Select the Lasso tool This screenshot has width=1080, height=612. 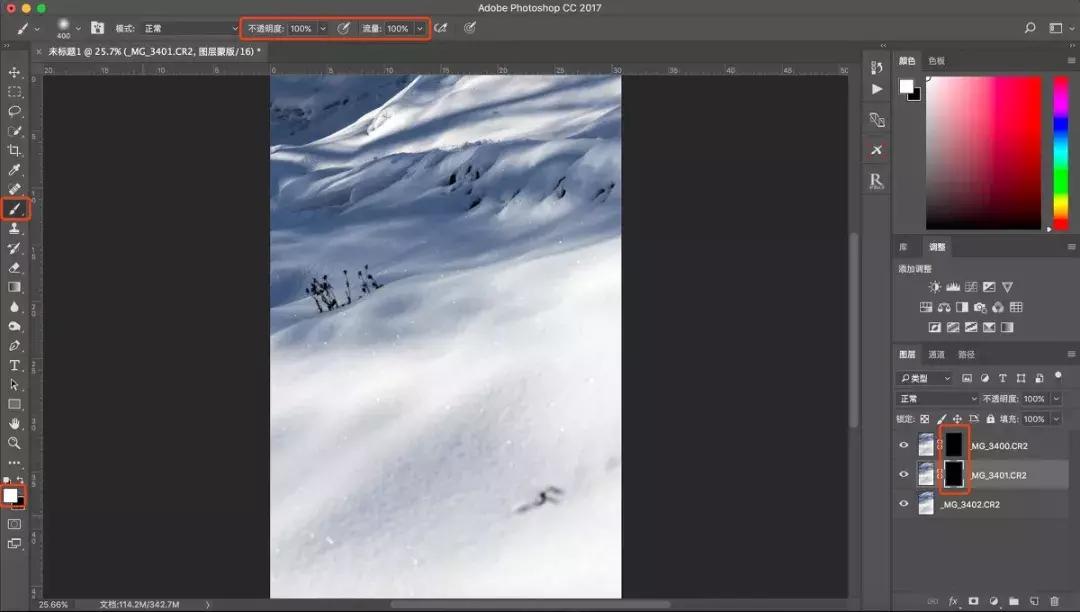pos(14,111)
